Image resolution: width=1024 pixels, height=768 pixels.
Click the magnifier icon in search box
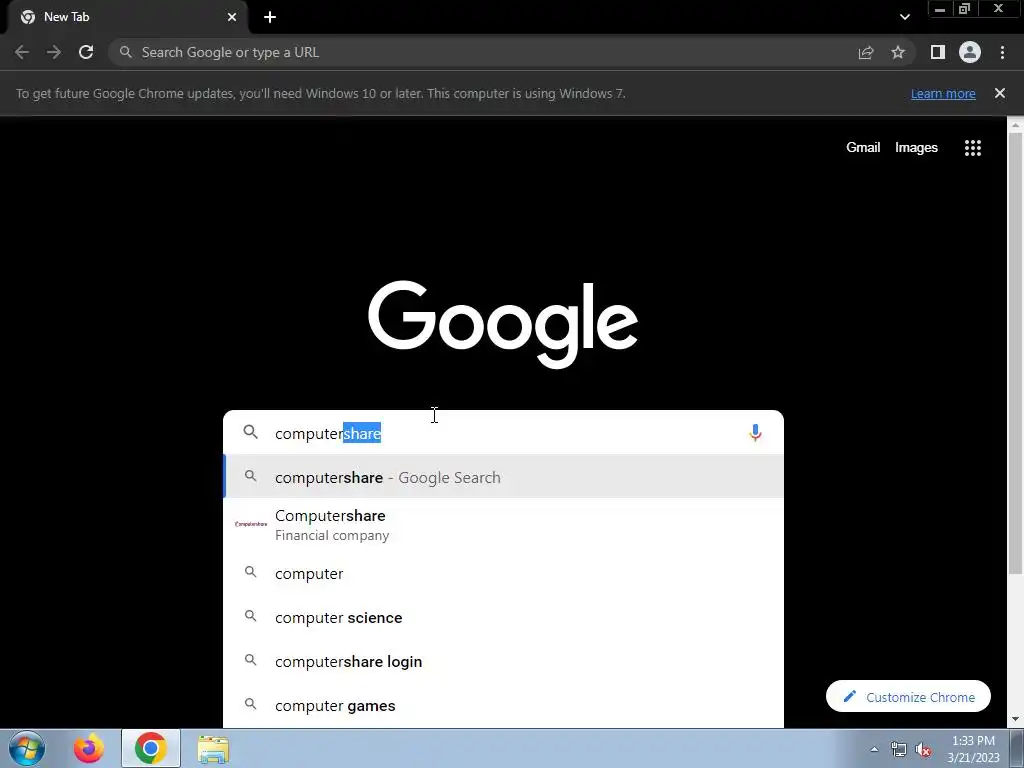click(251, 432)
